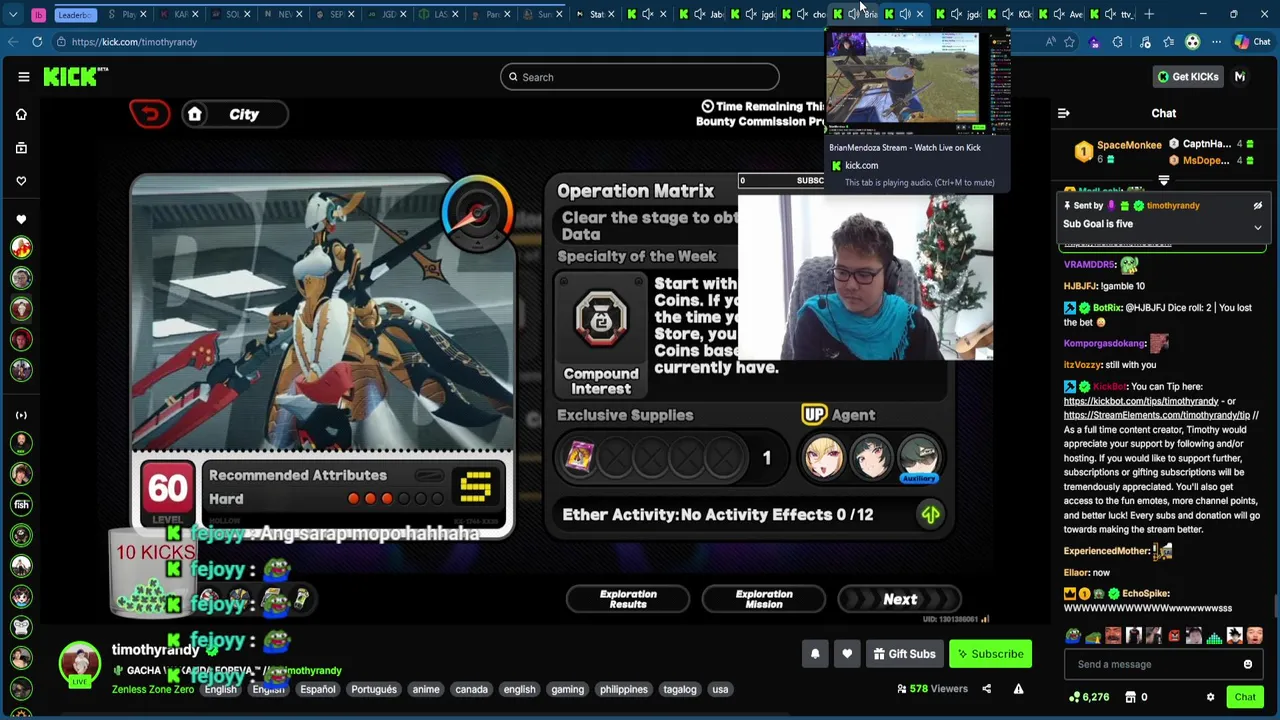Click the browser address bar URL
The width and height of the screenshot is (1280, 720).
[134, 42]
